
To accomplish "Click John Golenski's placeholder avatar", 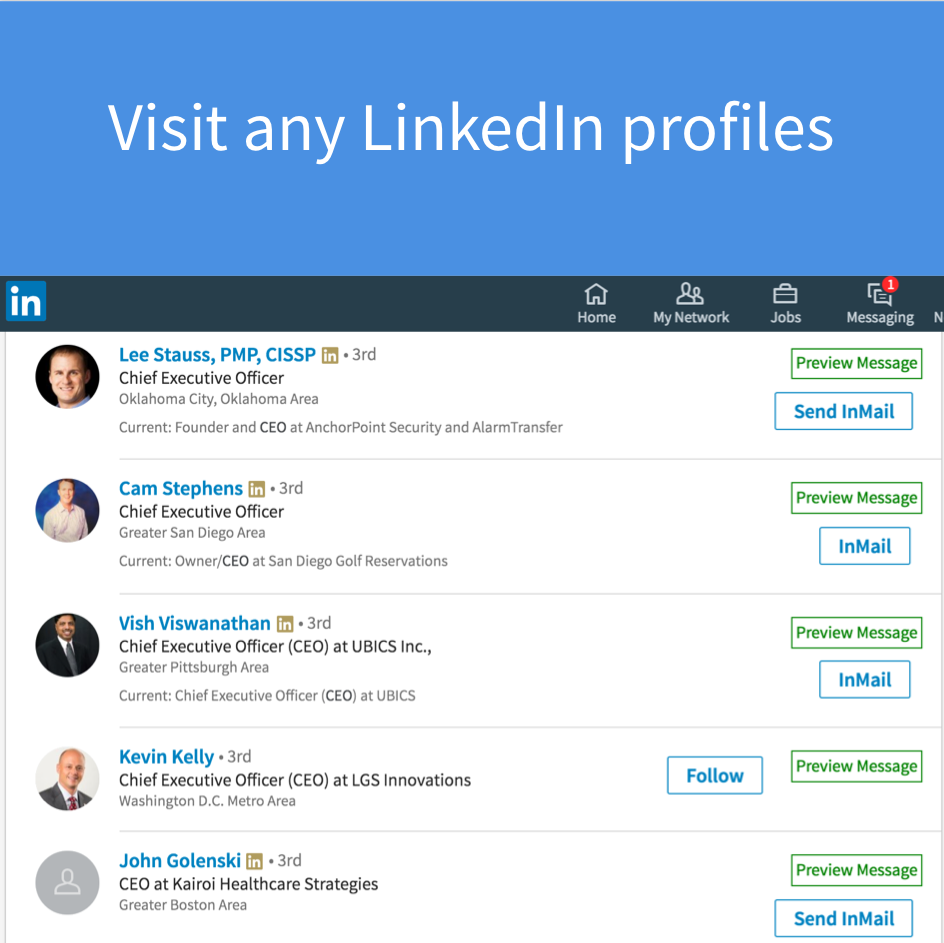I will (x=67, y=883).
